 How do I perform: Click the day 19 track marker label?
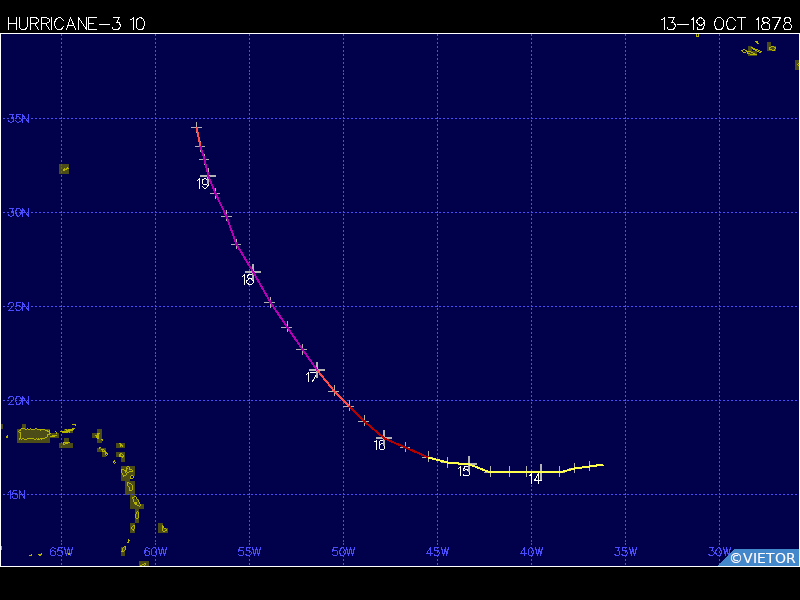pos(203,184)
